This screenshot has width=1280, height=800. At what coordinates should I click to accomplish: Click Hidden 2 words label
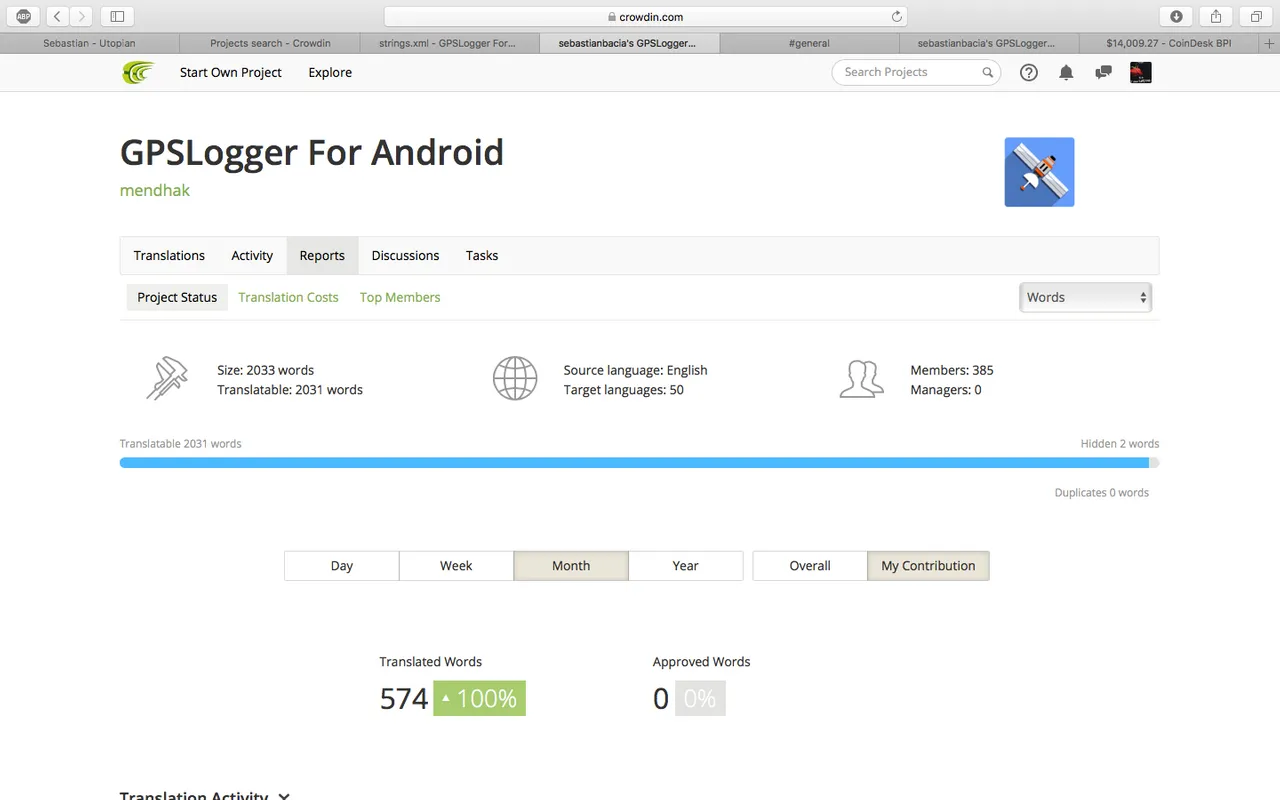pos(1120,443)
